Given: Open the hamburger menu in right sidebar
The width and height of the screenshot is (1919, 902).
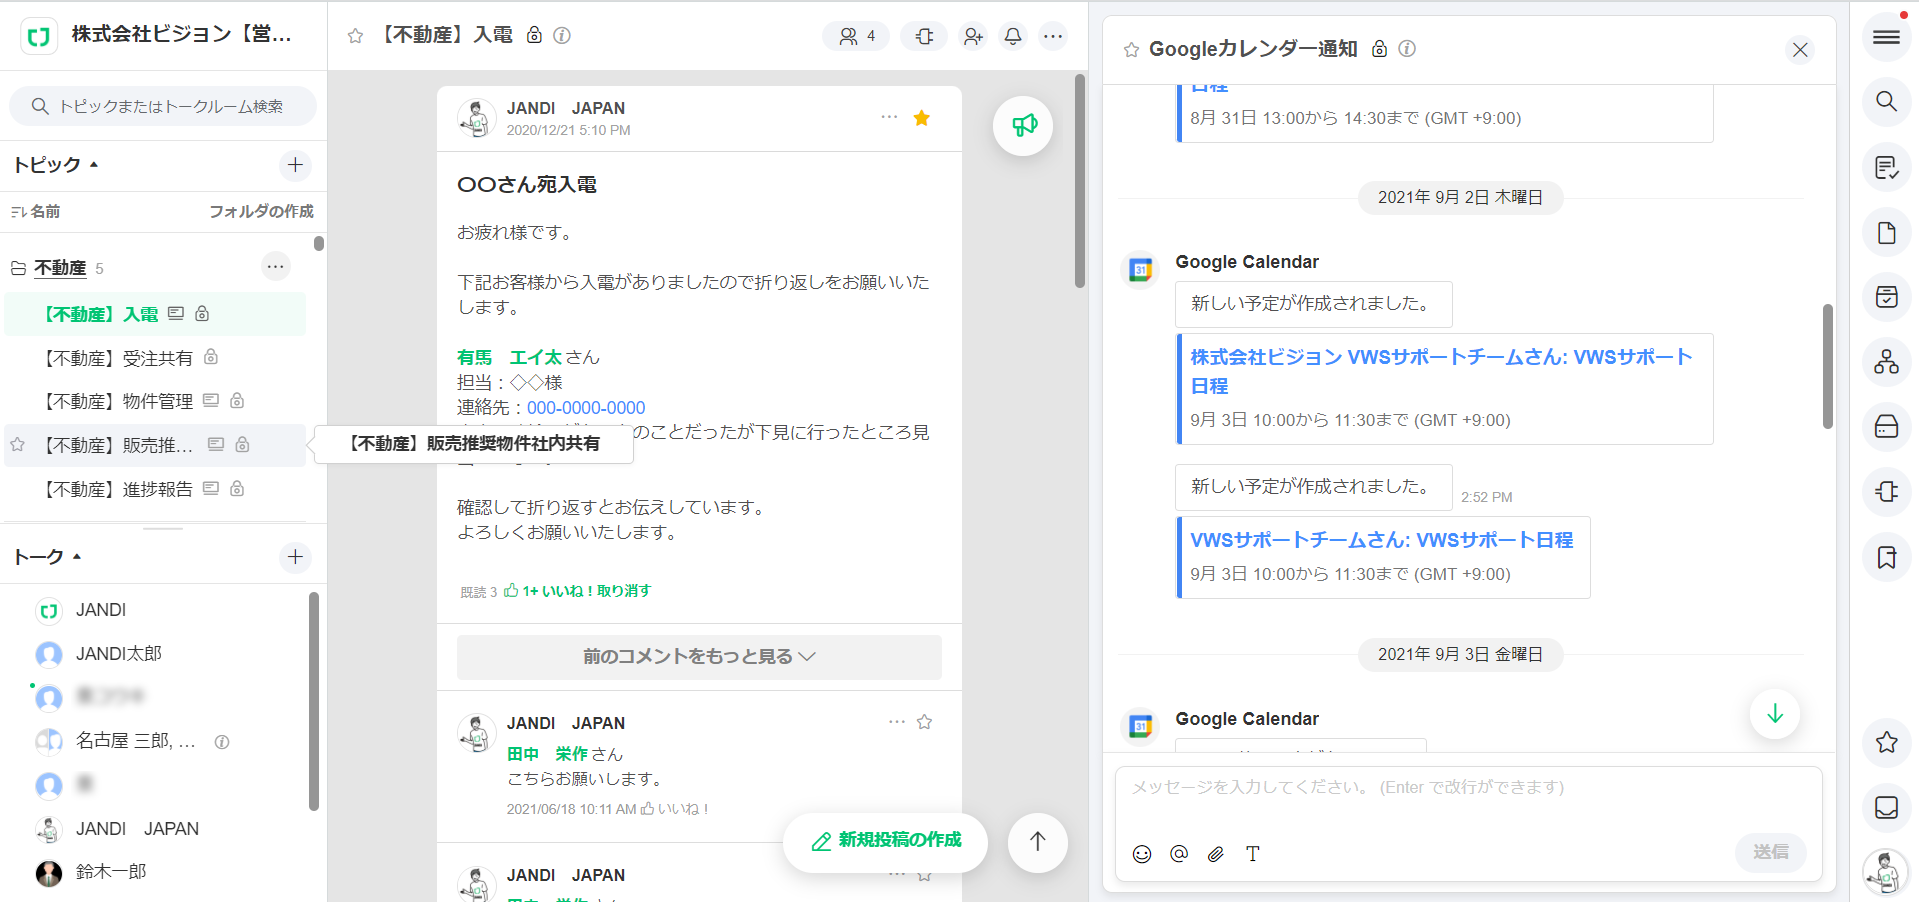Looking at the screenshot, I should [1887, 37].
